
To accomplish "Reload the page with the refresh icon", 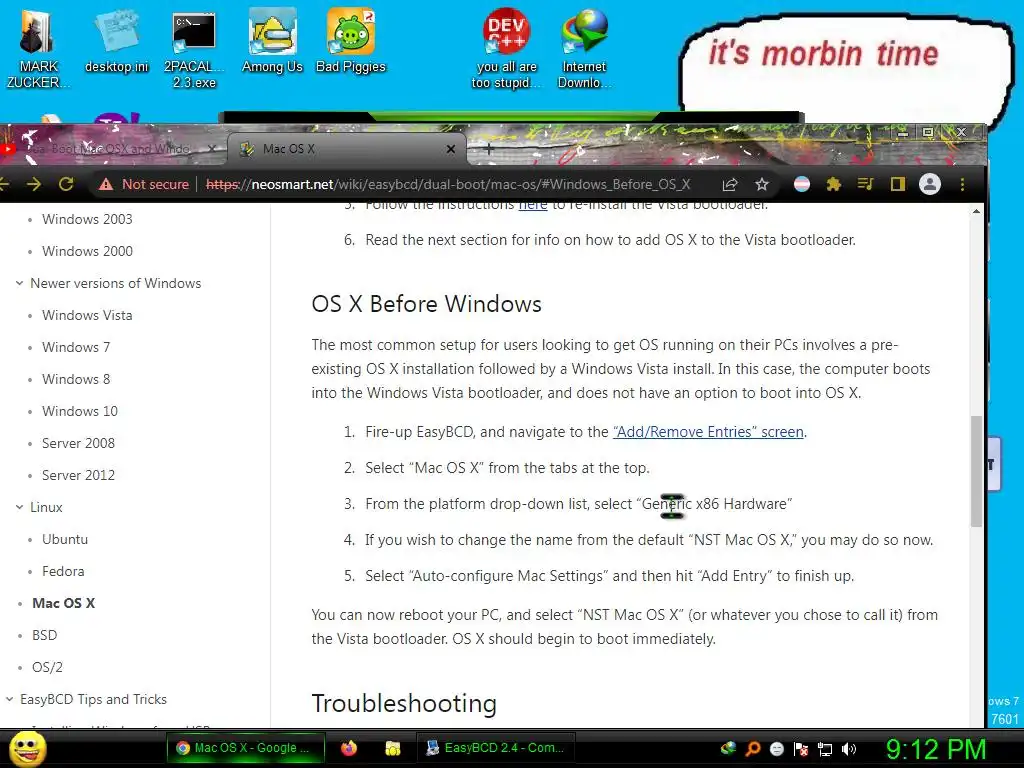I will [x=66, y=185].
